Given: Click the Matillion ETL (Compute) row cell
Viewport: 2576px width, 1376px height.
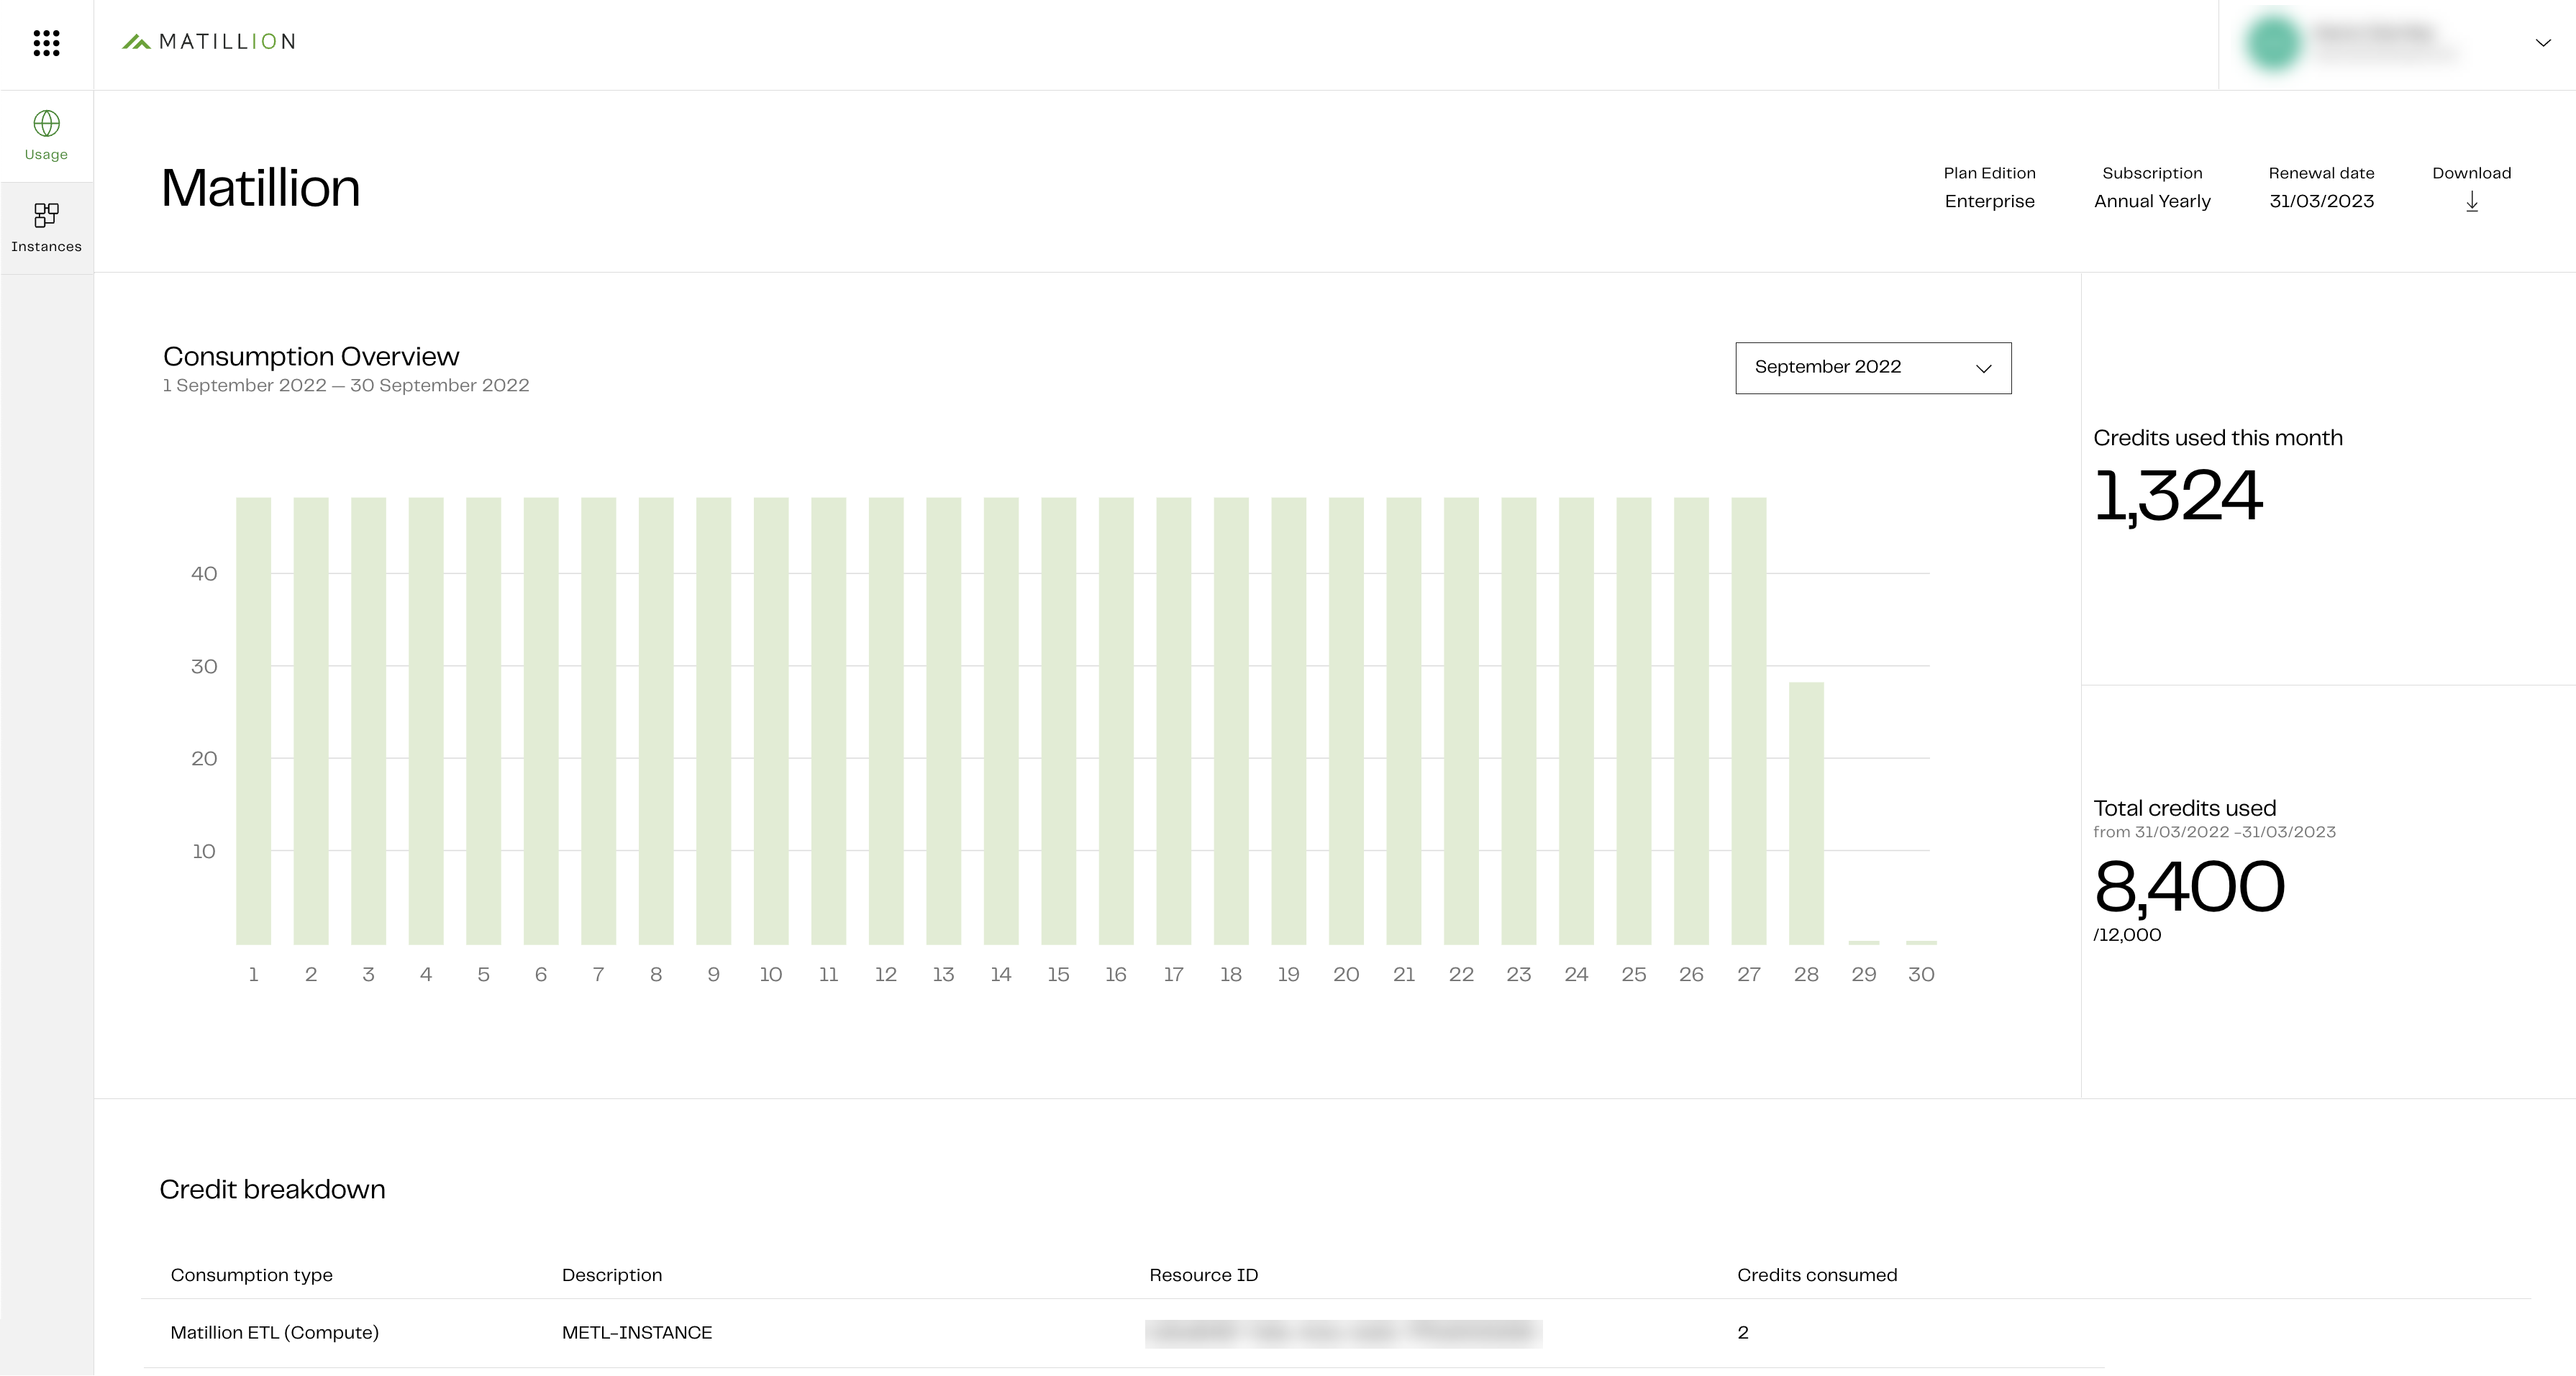Looking at the screenshot, I should point(274,1333).
